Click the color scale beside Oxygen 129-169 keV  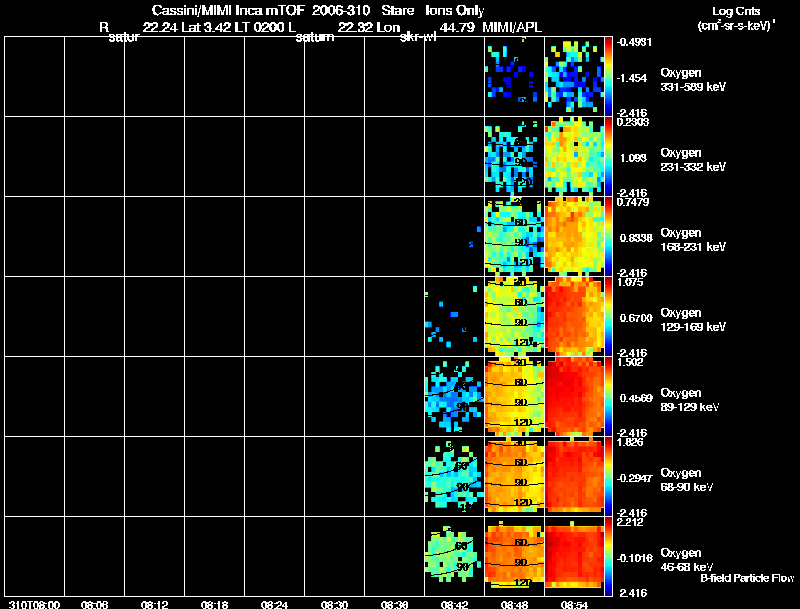(609, 317)
